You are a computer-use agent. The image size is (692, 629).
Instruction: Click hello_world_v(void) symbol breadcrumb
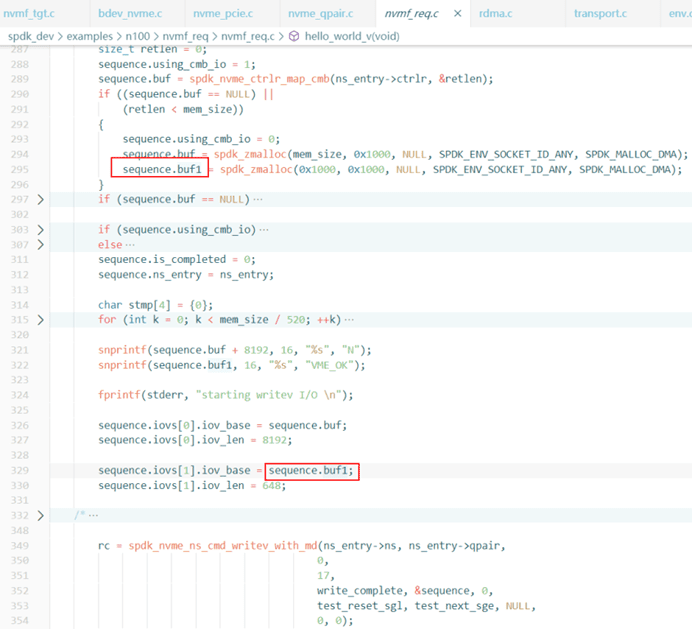click(x=352, y=36)
